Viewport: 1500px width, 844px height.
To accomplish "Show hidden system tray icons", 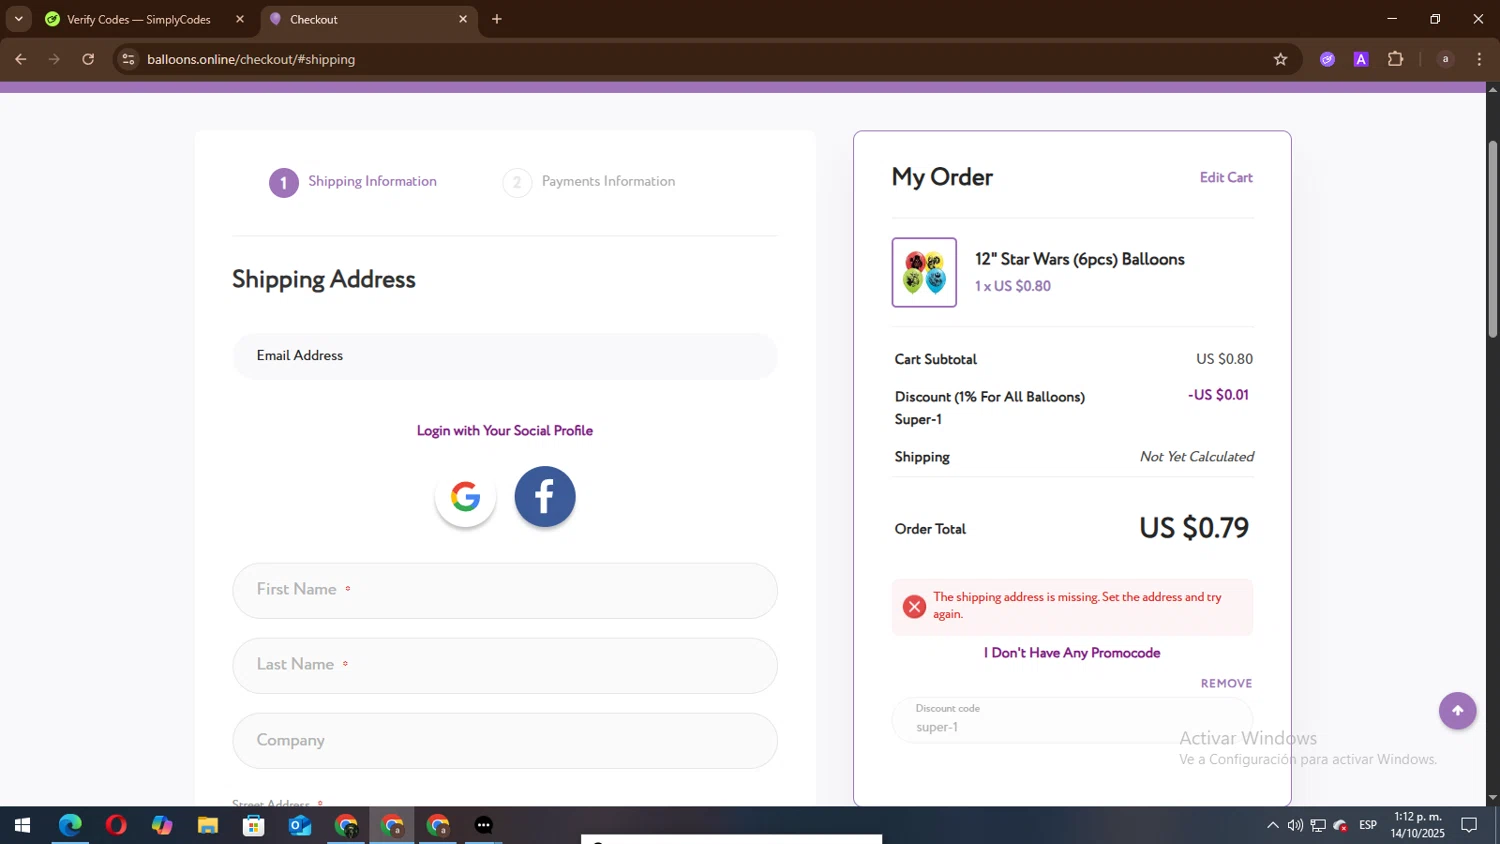I will (1272, 825).
